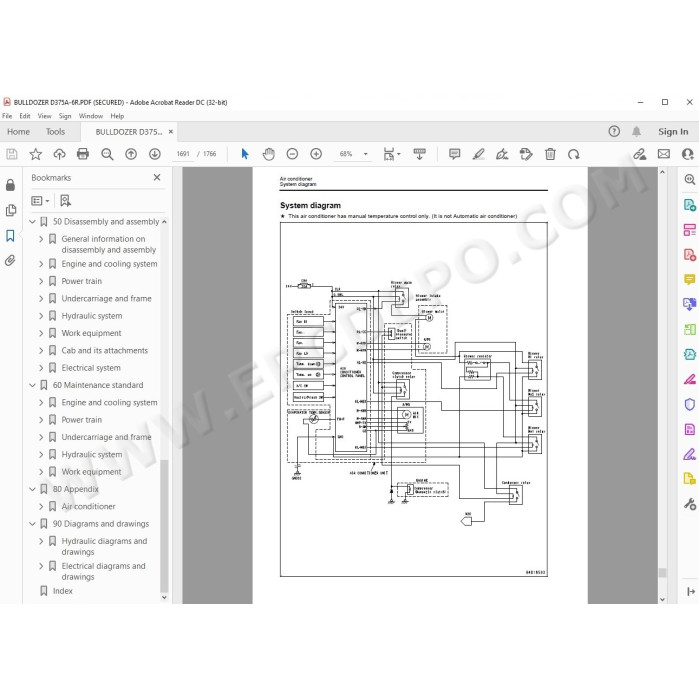This screenshot has width=700, height=700.
Task: Open the Hydraulic diagrams and drawings bookmark
Action: pyautogui.click(x=104, y=546)
